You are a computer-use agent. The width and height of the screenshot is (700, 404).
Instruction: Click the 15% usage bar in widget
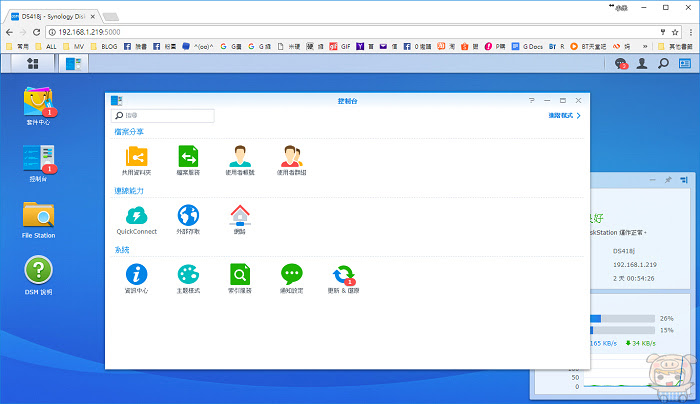[622, 330]
